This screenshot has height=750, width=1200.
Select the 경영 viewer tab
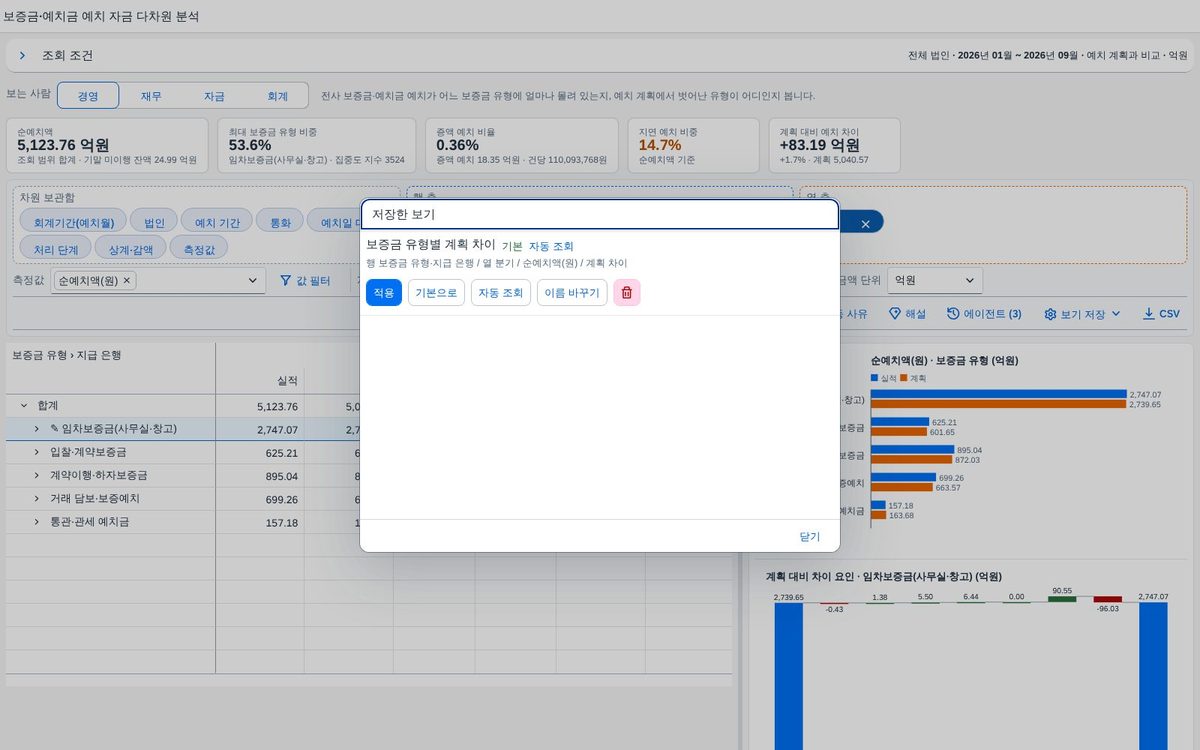click(x=88, y=96)
